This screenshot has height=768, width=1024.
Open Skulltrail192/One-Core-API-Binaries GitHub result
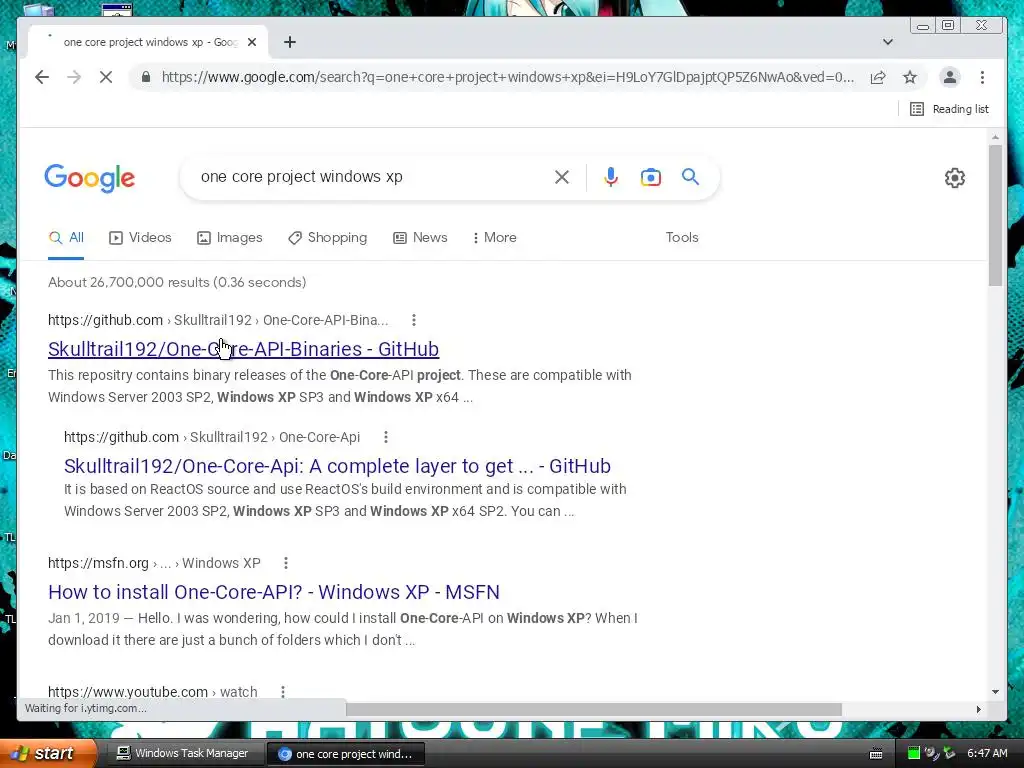(244, 349)
